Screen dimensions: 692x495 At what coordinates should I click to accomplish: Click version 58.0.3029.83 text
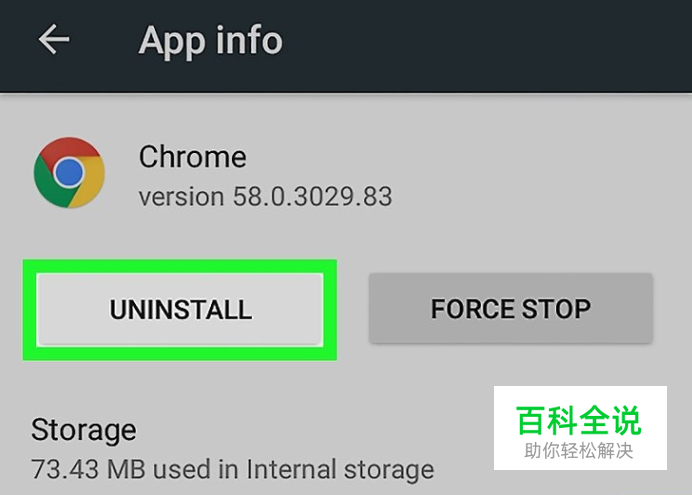(x=265, y=196)
